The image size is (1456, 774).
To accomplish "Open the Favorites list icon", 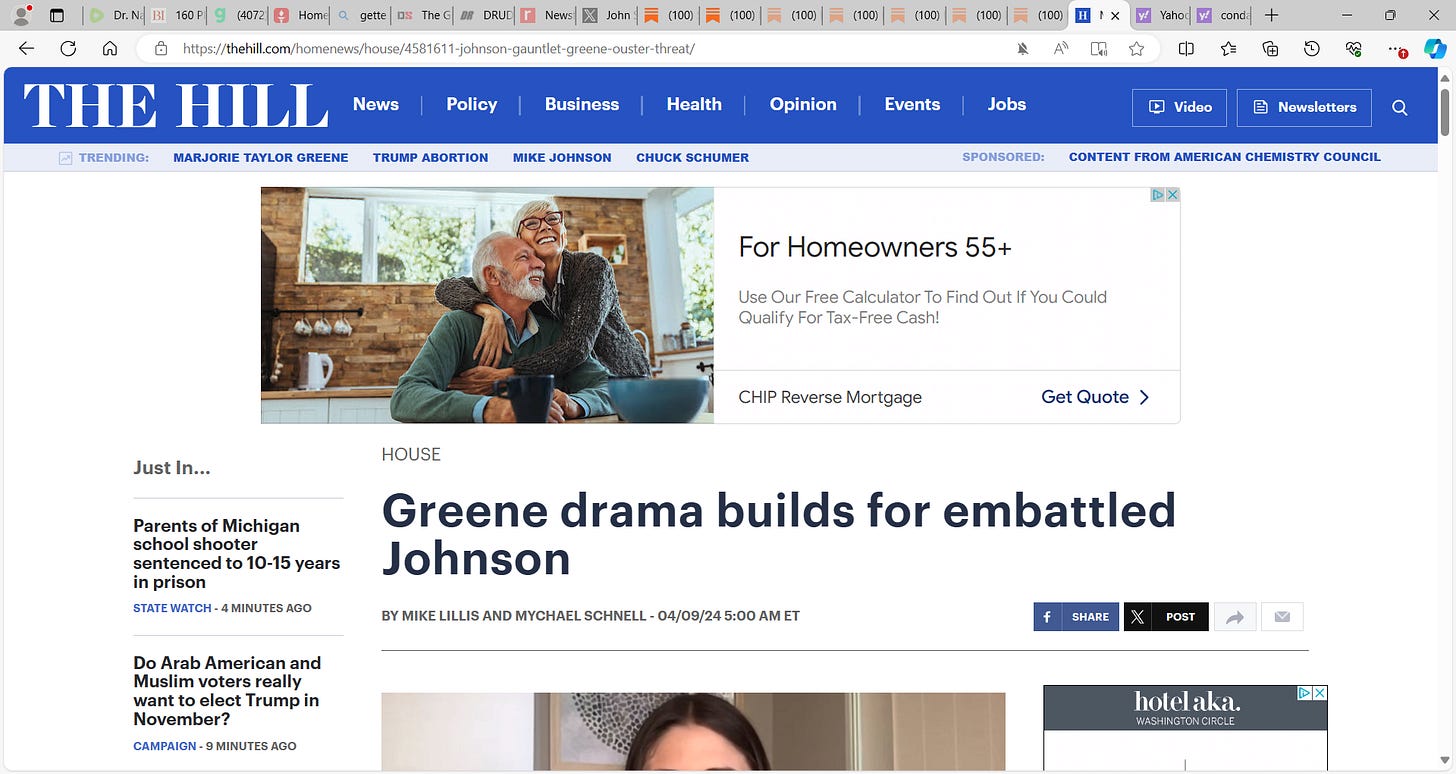I will point(1228,48).
